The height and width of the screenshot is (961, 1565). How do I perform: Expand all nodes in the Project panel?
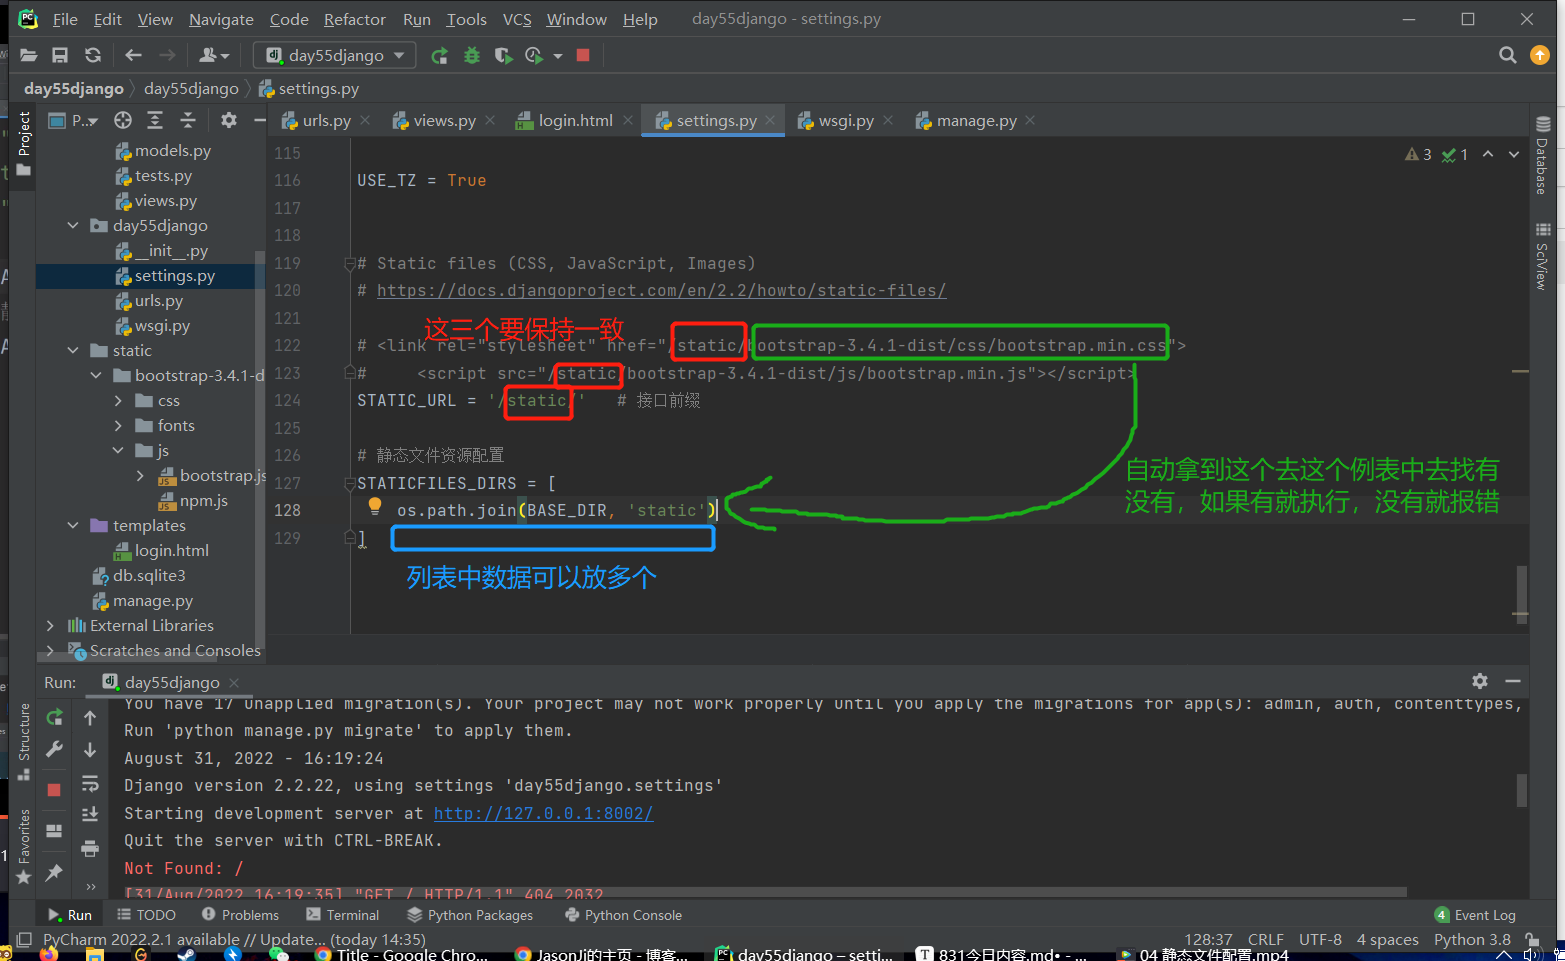pos(155,120)
